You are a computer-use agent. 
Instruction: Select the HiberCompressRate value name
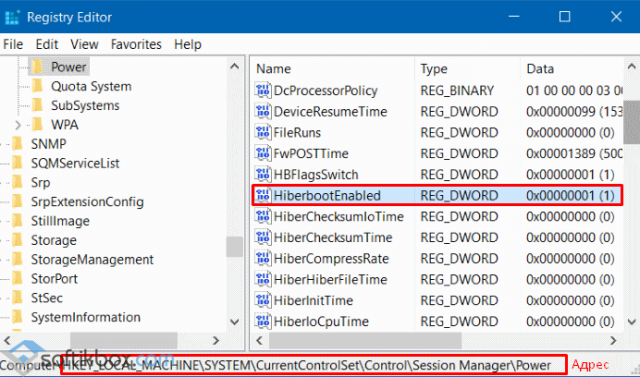331,259
